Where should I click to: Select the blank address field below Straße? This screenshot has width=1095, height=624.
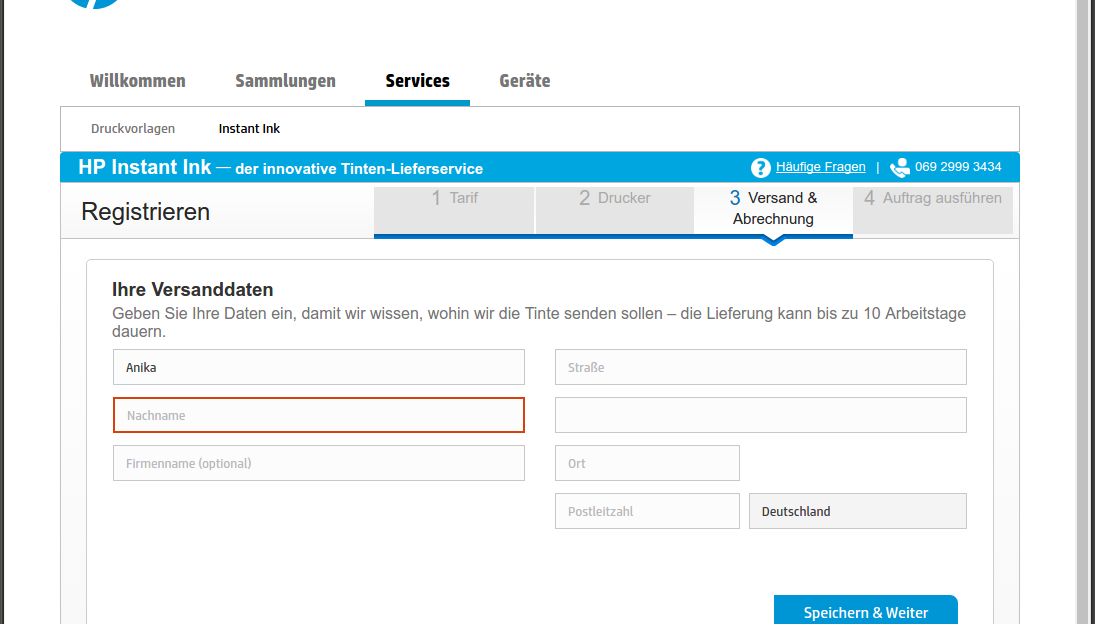(760, 415)
